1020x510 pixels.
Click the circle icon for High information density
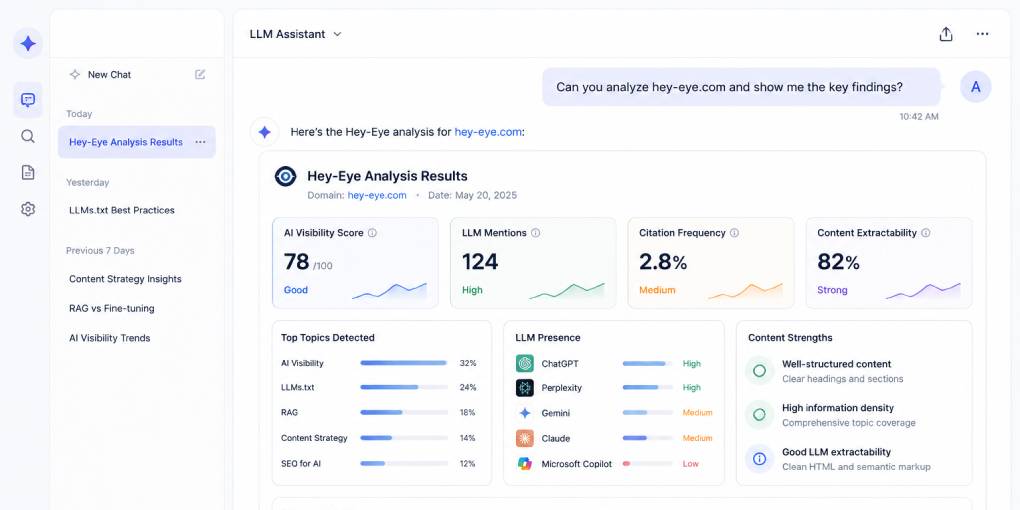point(759,414)
